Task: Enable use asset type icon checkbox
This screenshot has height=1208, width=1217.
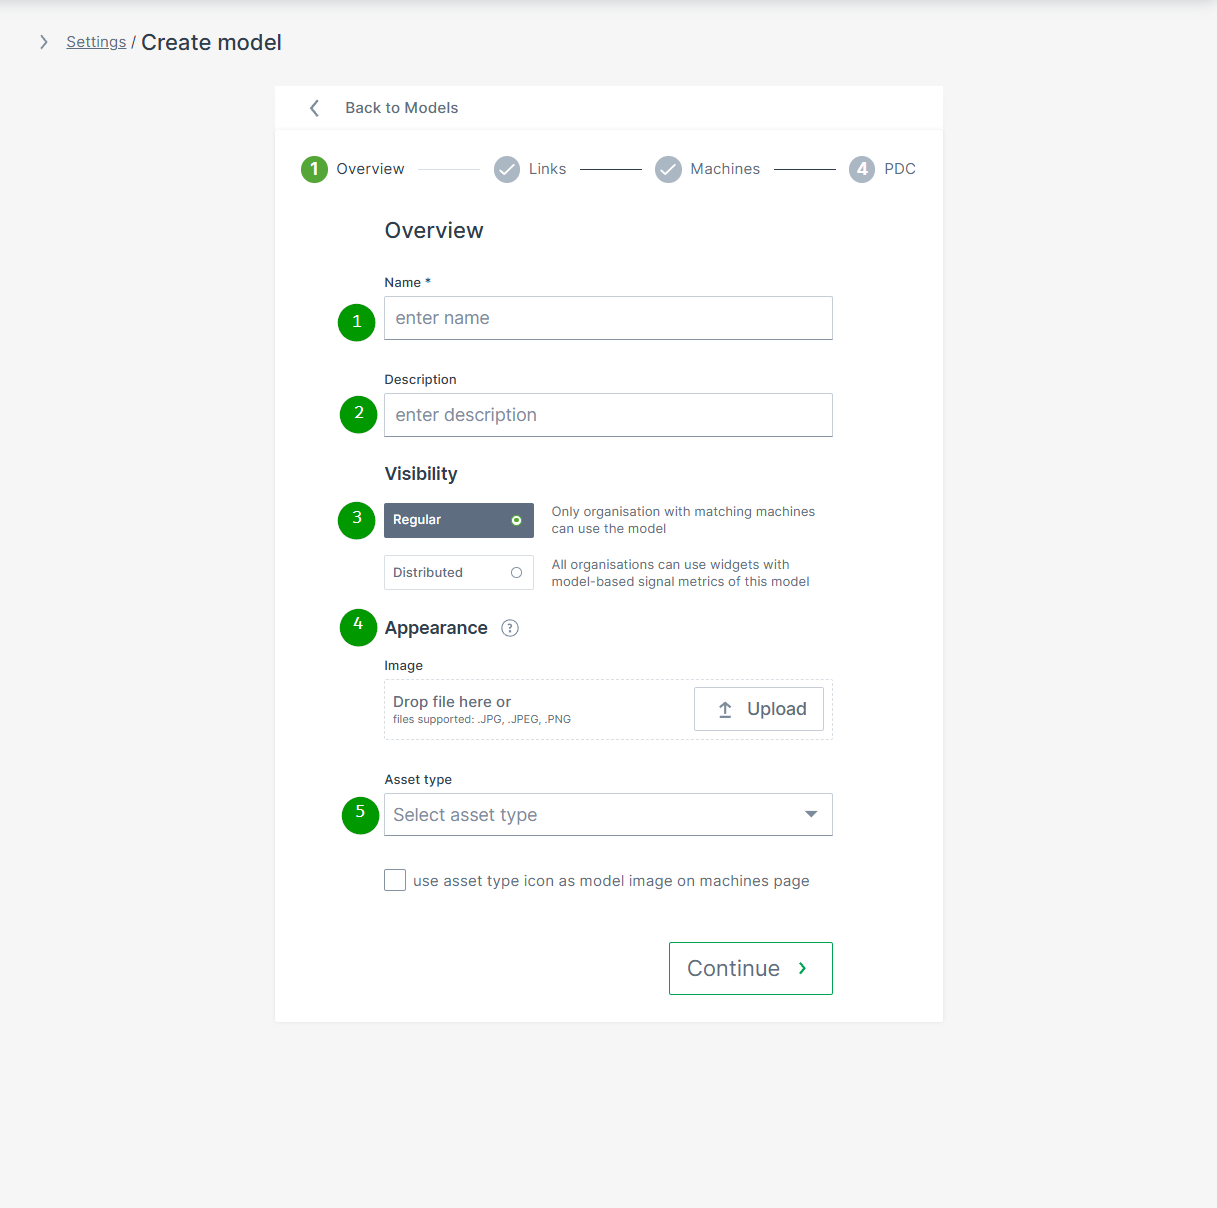Action: pos(395,880)
